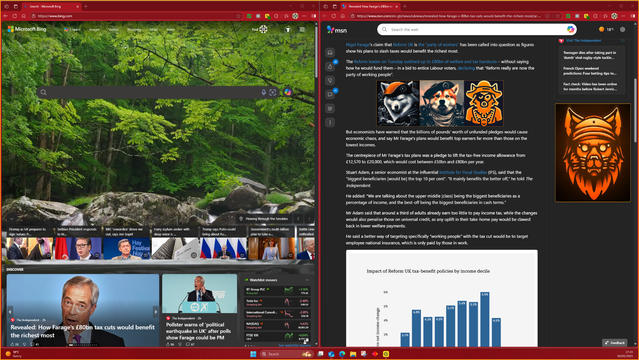Select Tesla Inc watchlist row
This screenshot has width=639, height=360.
point(277,302)
